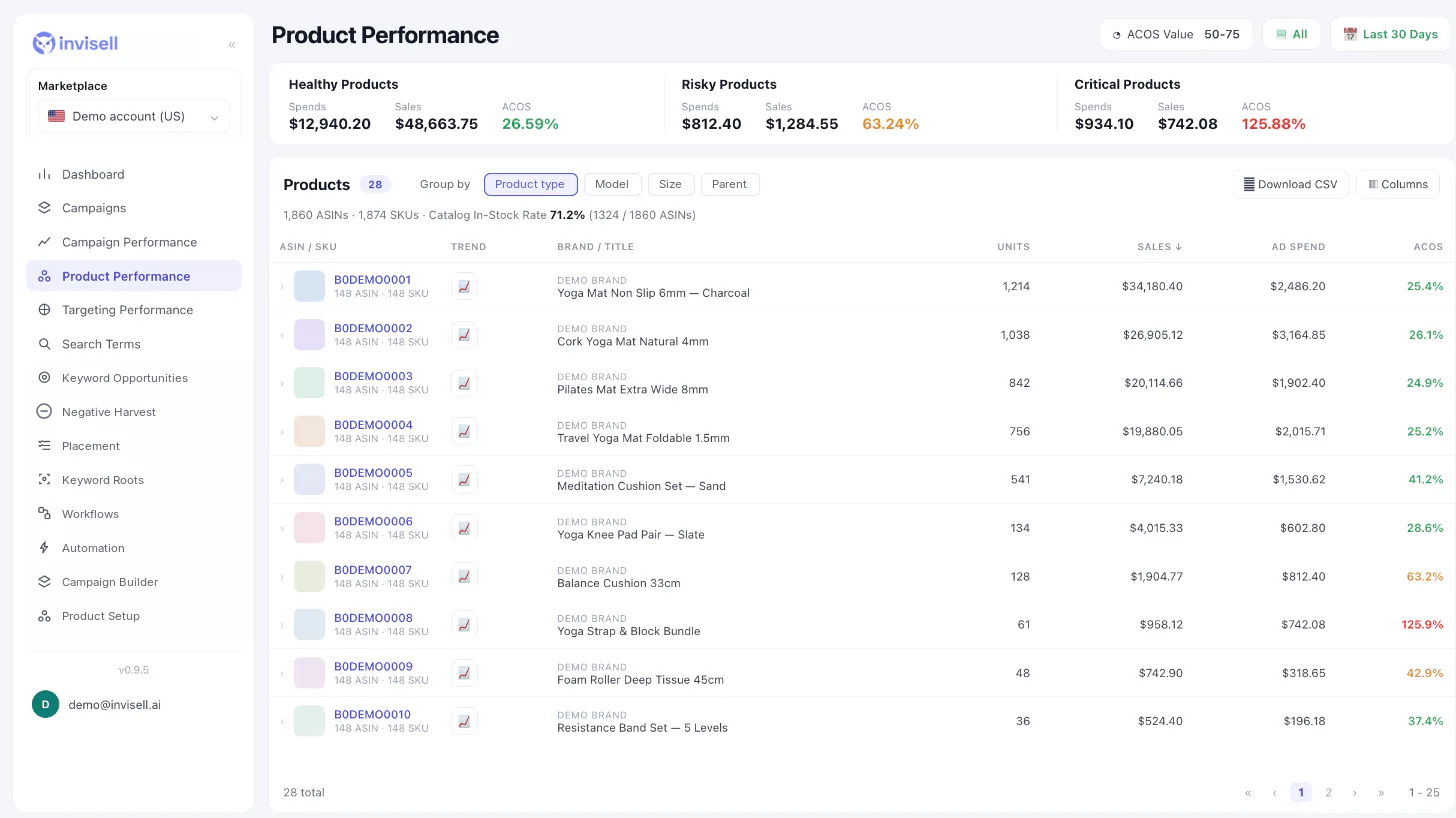
Task: Download the products CSV
Action: pyautogui.click(x=1290, y=184)
